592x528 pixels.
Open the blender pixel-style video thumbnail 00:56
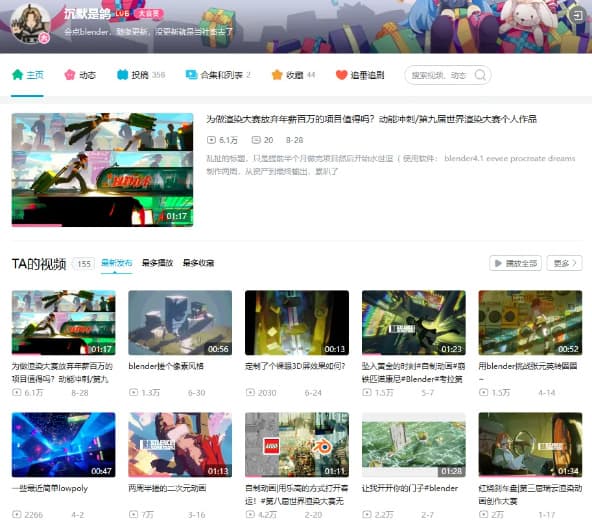point(180,323)
